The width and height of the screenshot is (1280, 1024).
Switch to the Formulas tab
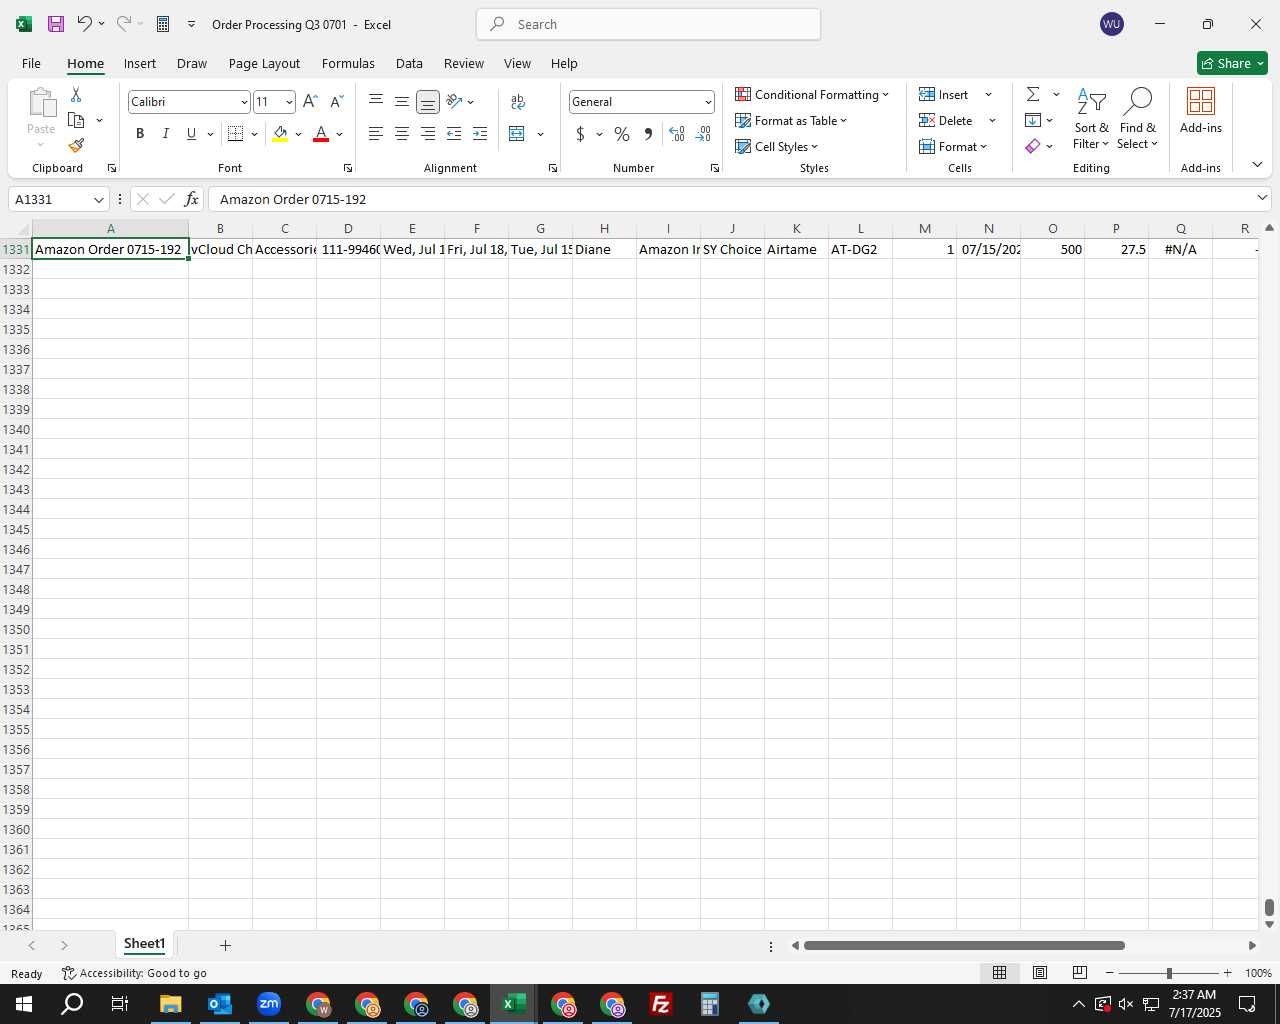point(348,63)
